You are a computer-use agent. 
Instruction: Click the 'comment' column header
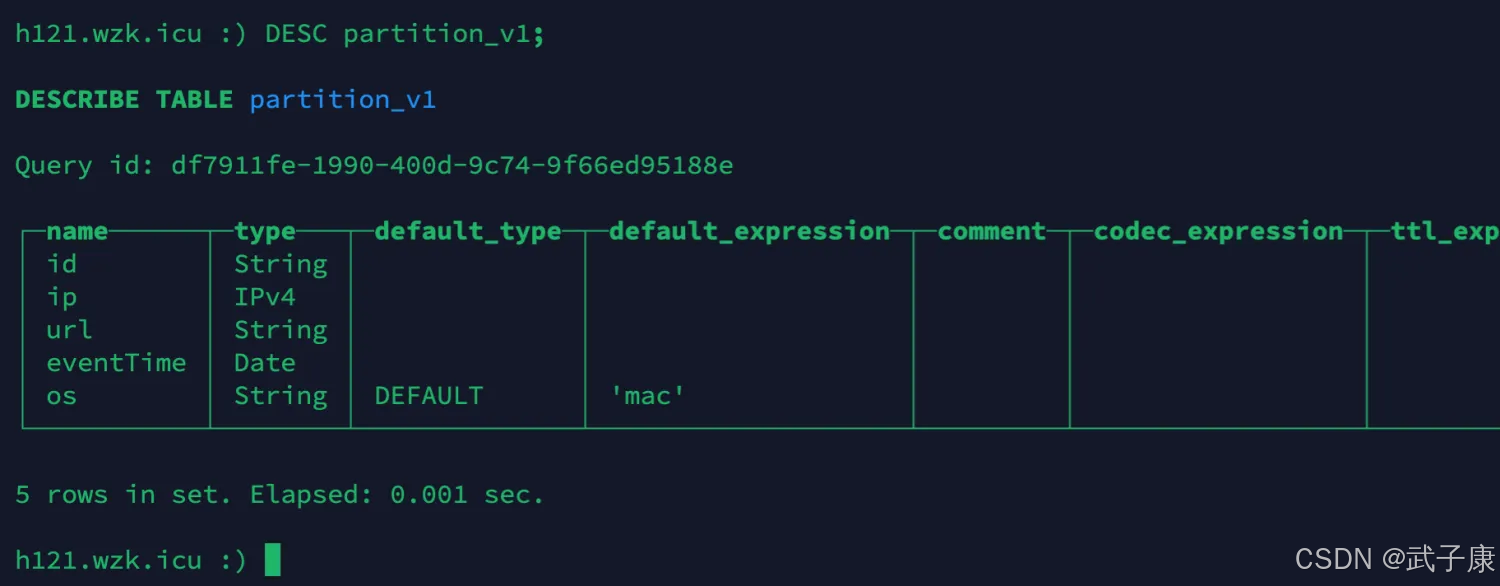pos(991,231)
